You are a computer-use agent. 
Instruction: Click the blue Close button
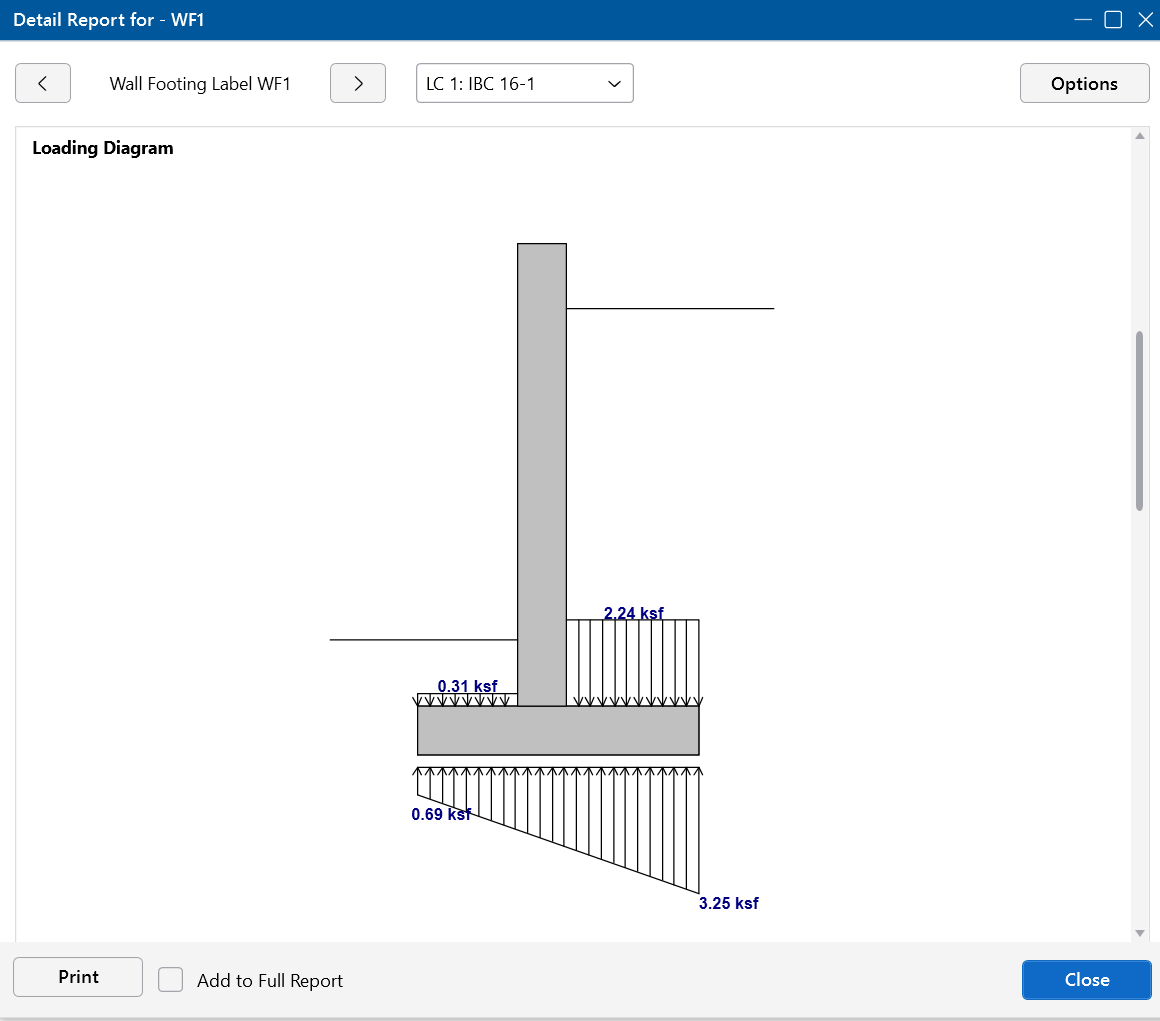[1086, 980]
